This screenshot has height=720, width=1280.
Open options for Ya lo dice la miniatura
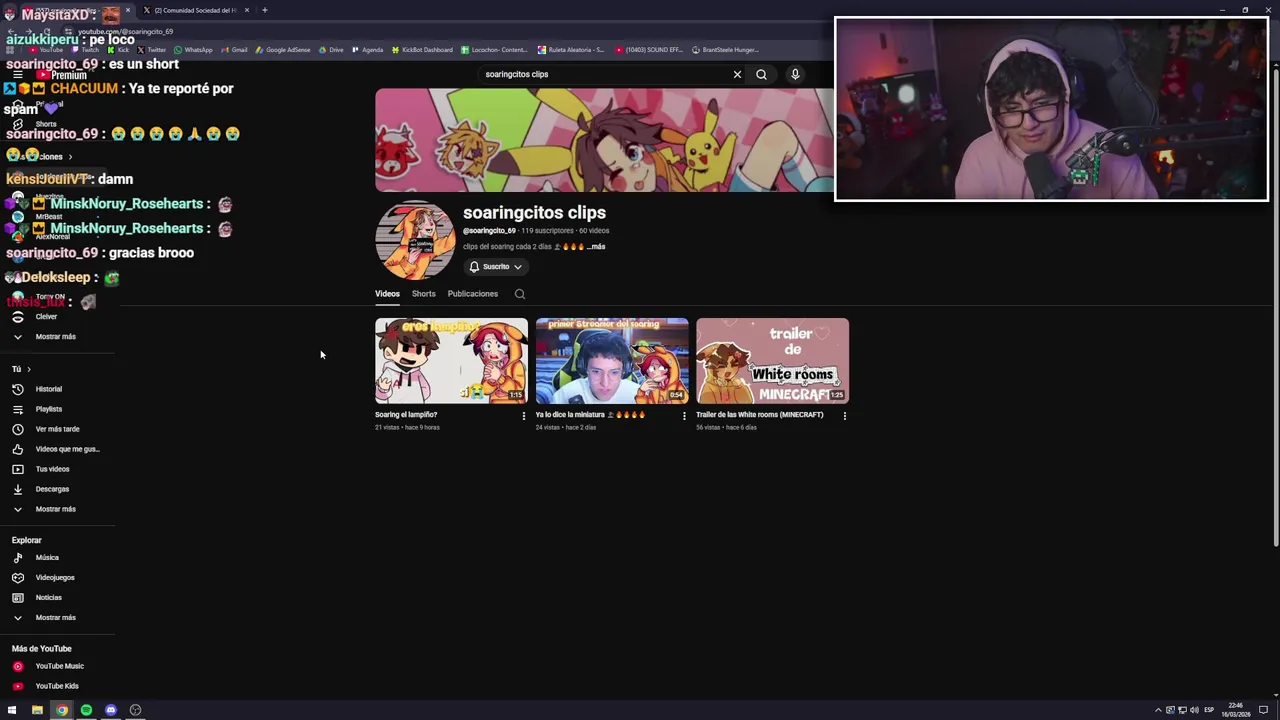[x=684, y=416]
